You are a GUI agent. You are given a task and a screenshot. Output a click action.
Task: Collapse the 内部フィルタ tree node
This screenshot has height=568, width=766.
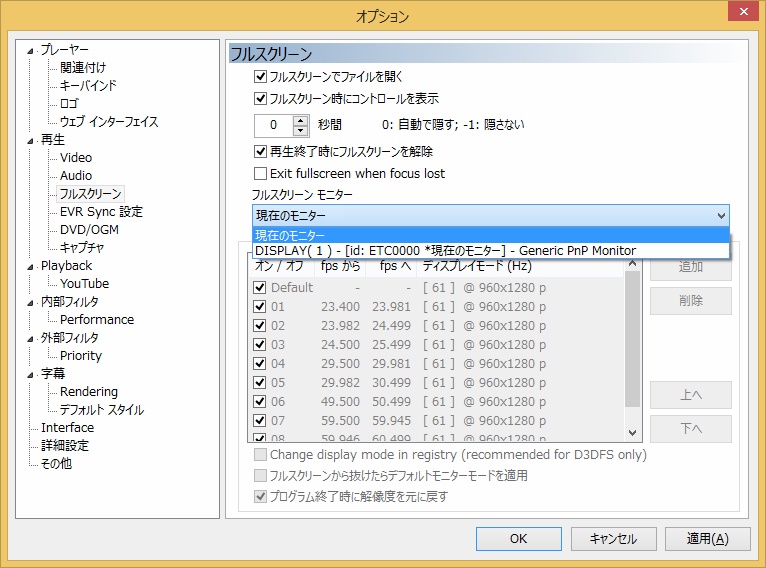click(x=30, y=303)
